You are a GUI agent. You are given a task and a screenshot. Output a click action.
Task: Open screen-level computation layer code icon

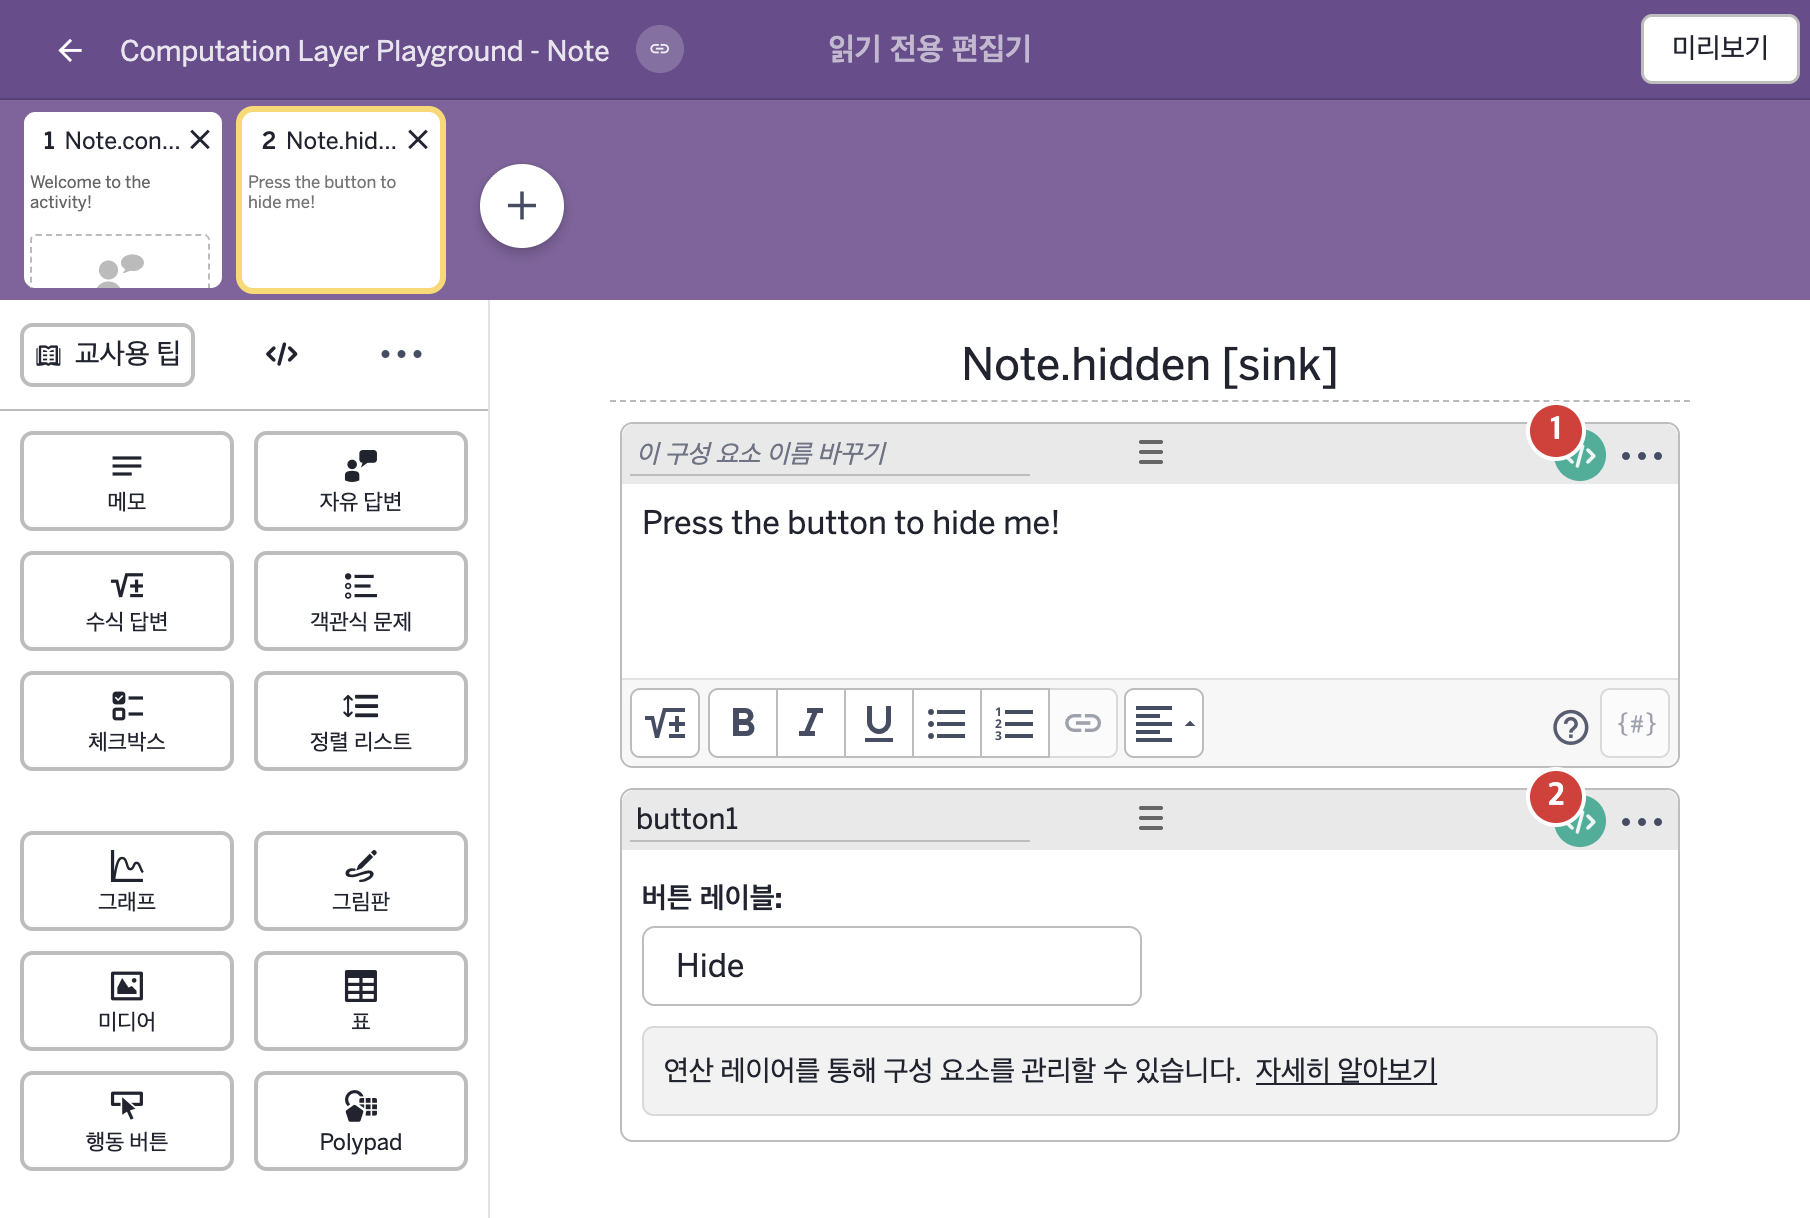coord(282,354)
